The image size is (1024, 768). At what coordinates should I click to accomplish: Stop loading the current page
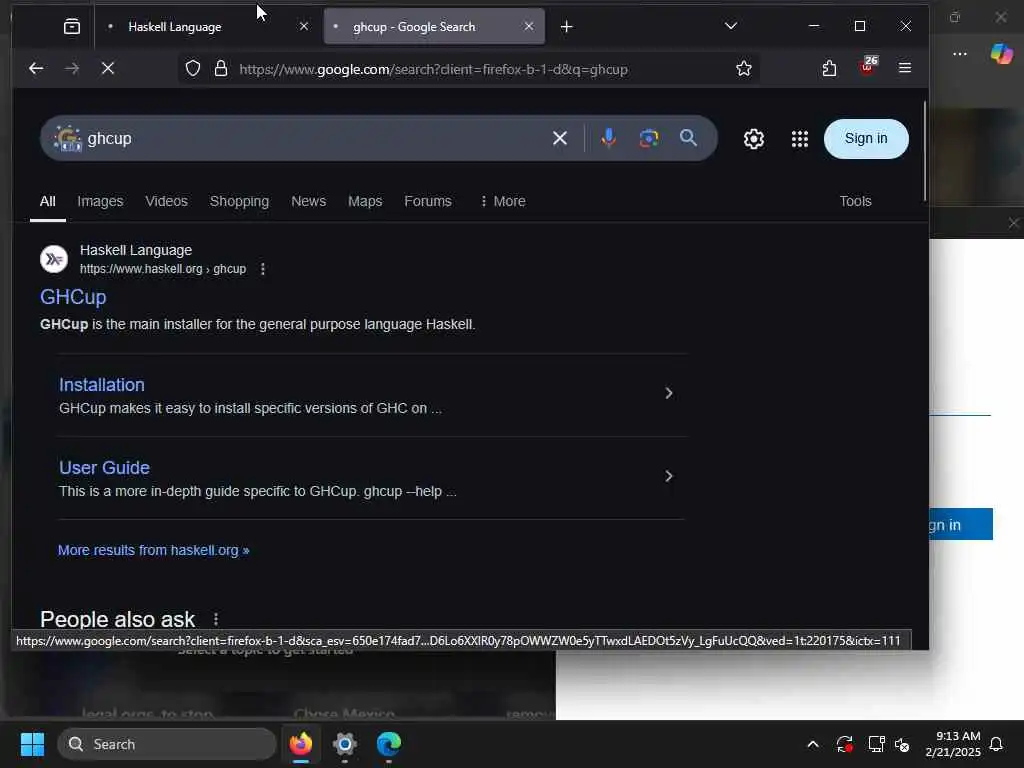108,68
